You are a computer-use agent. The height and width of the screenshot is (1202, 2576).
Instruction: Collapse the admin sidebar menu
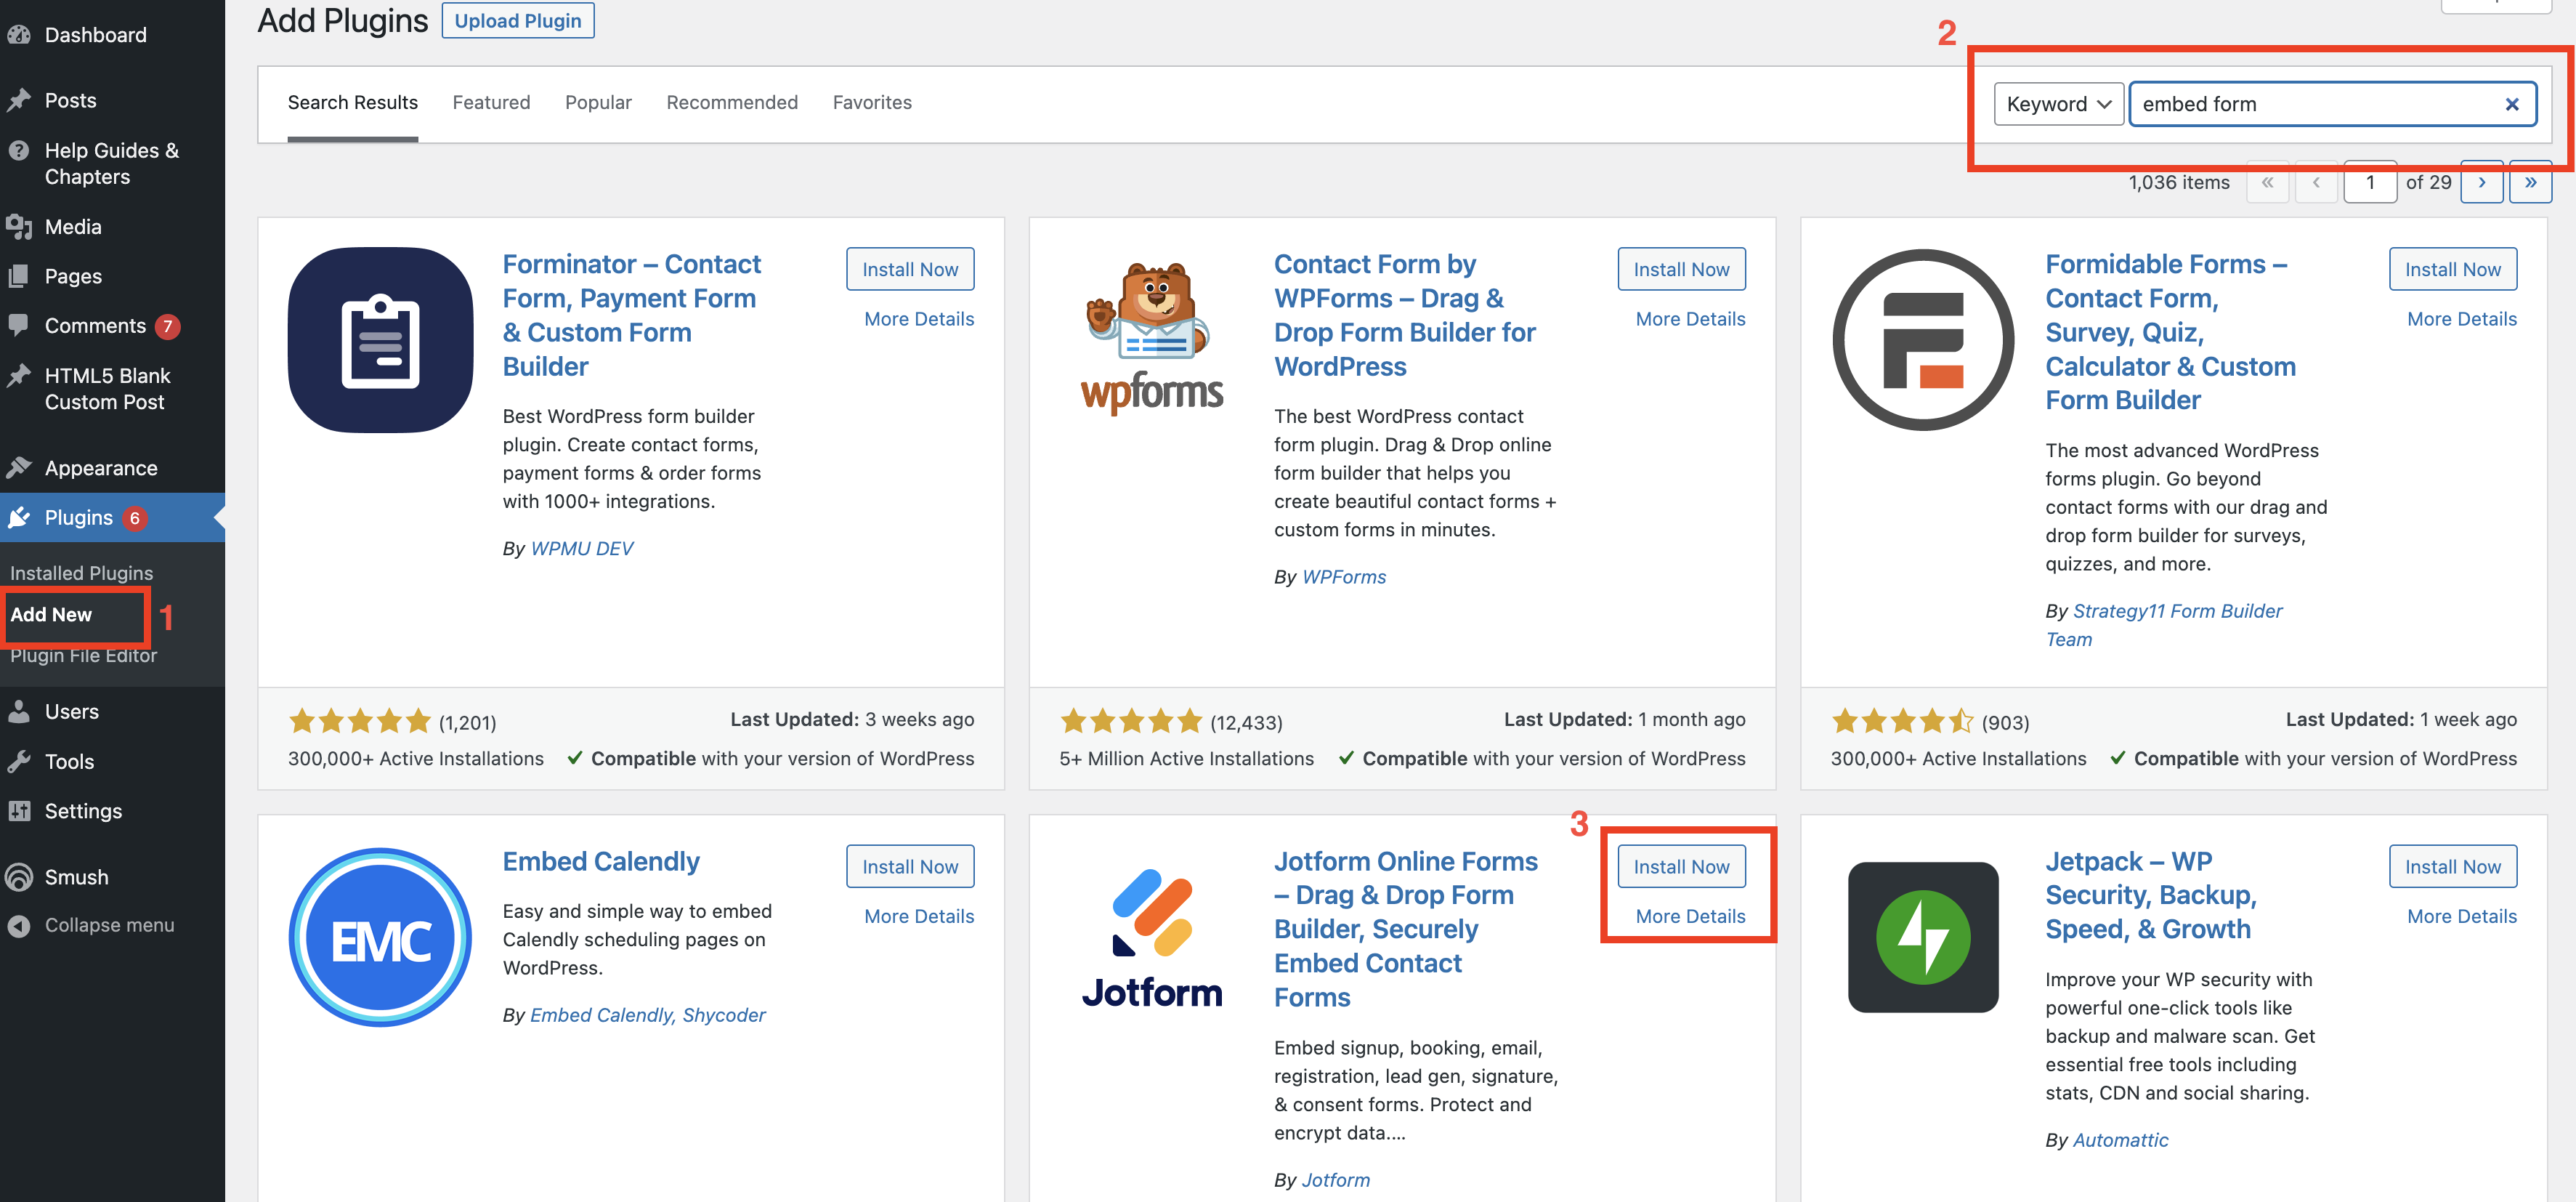pos(109,925)
